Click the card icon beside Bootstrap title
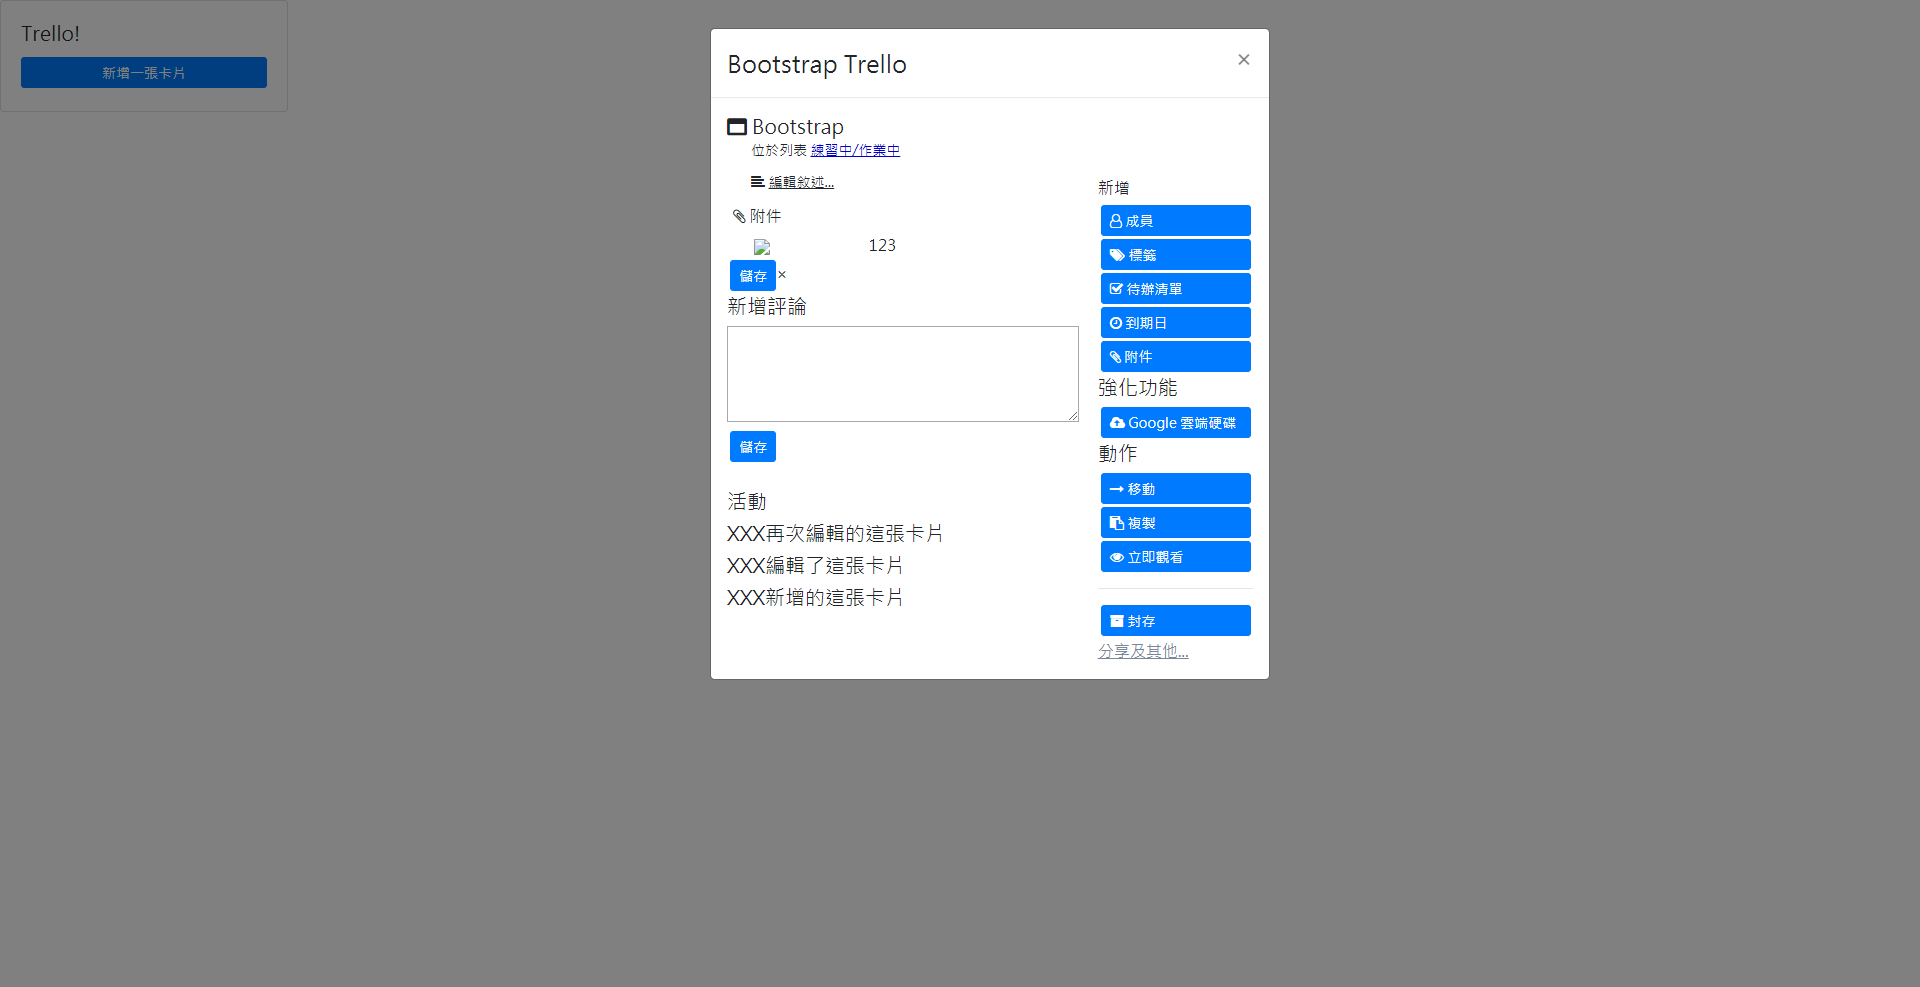 click(x=737, y=127)
